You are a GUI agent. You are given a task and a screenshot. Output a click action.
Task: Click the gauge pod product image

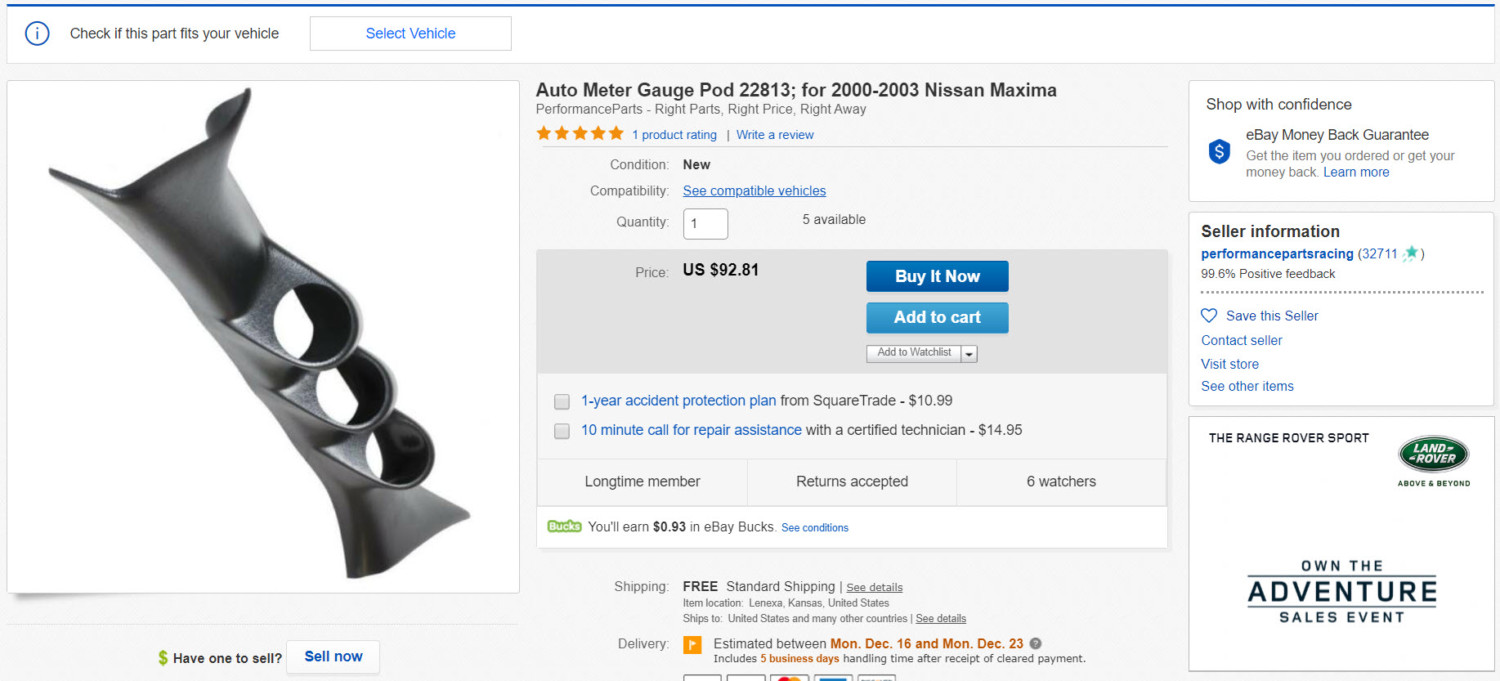coord(263,336)
